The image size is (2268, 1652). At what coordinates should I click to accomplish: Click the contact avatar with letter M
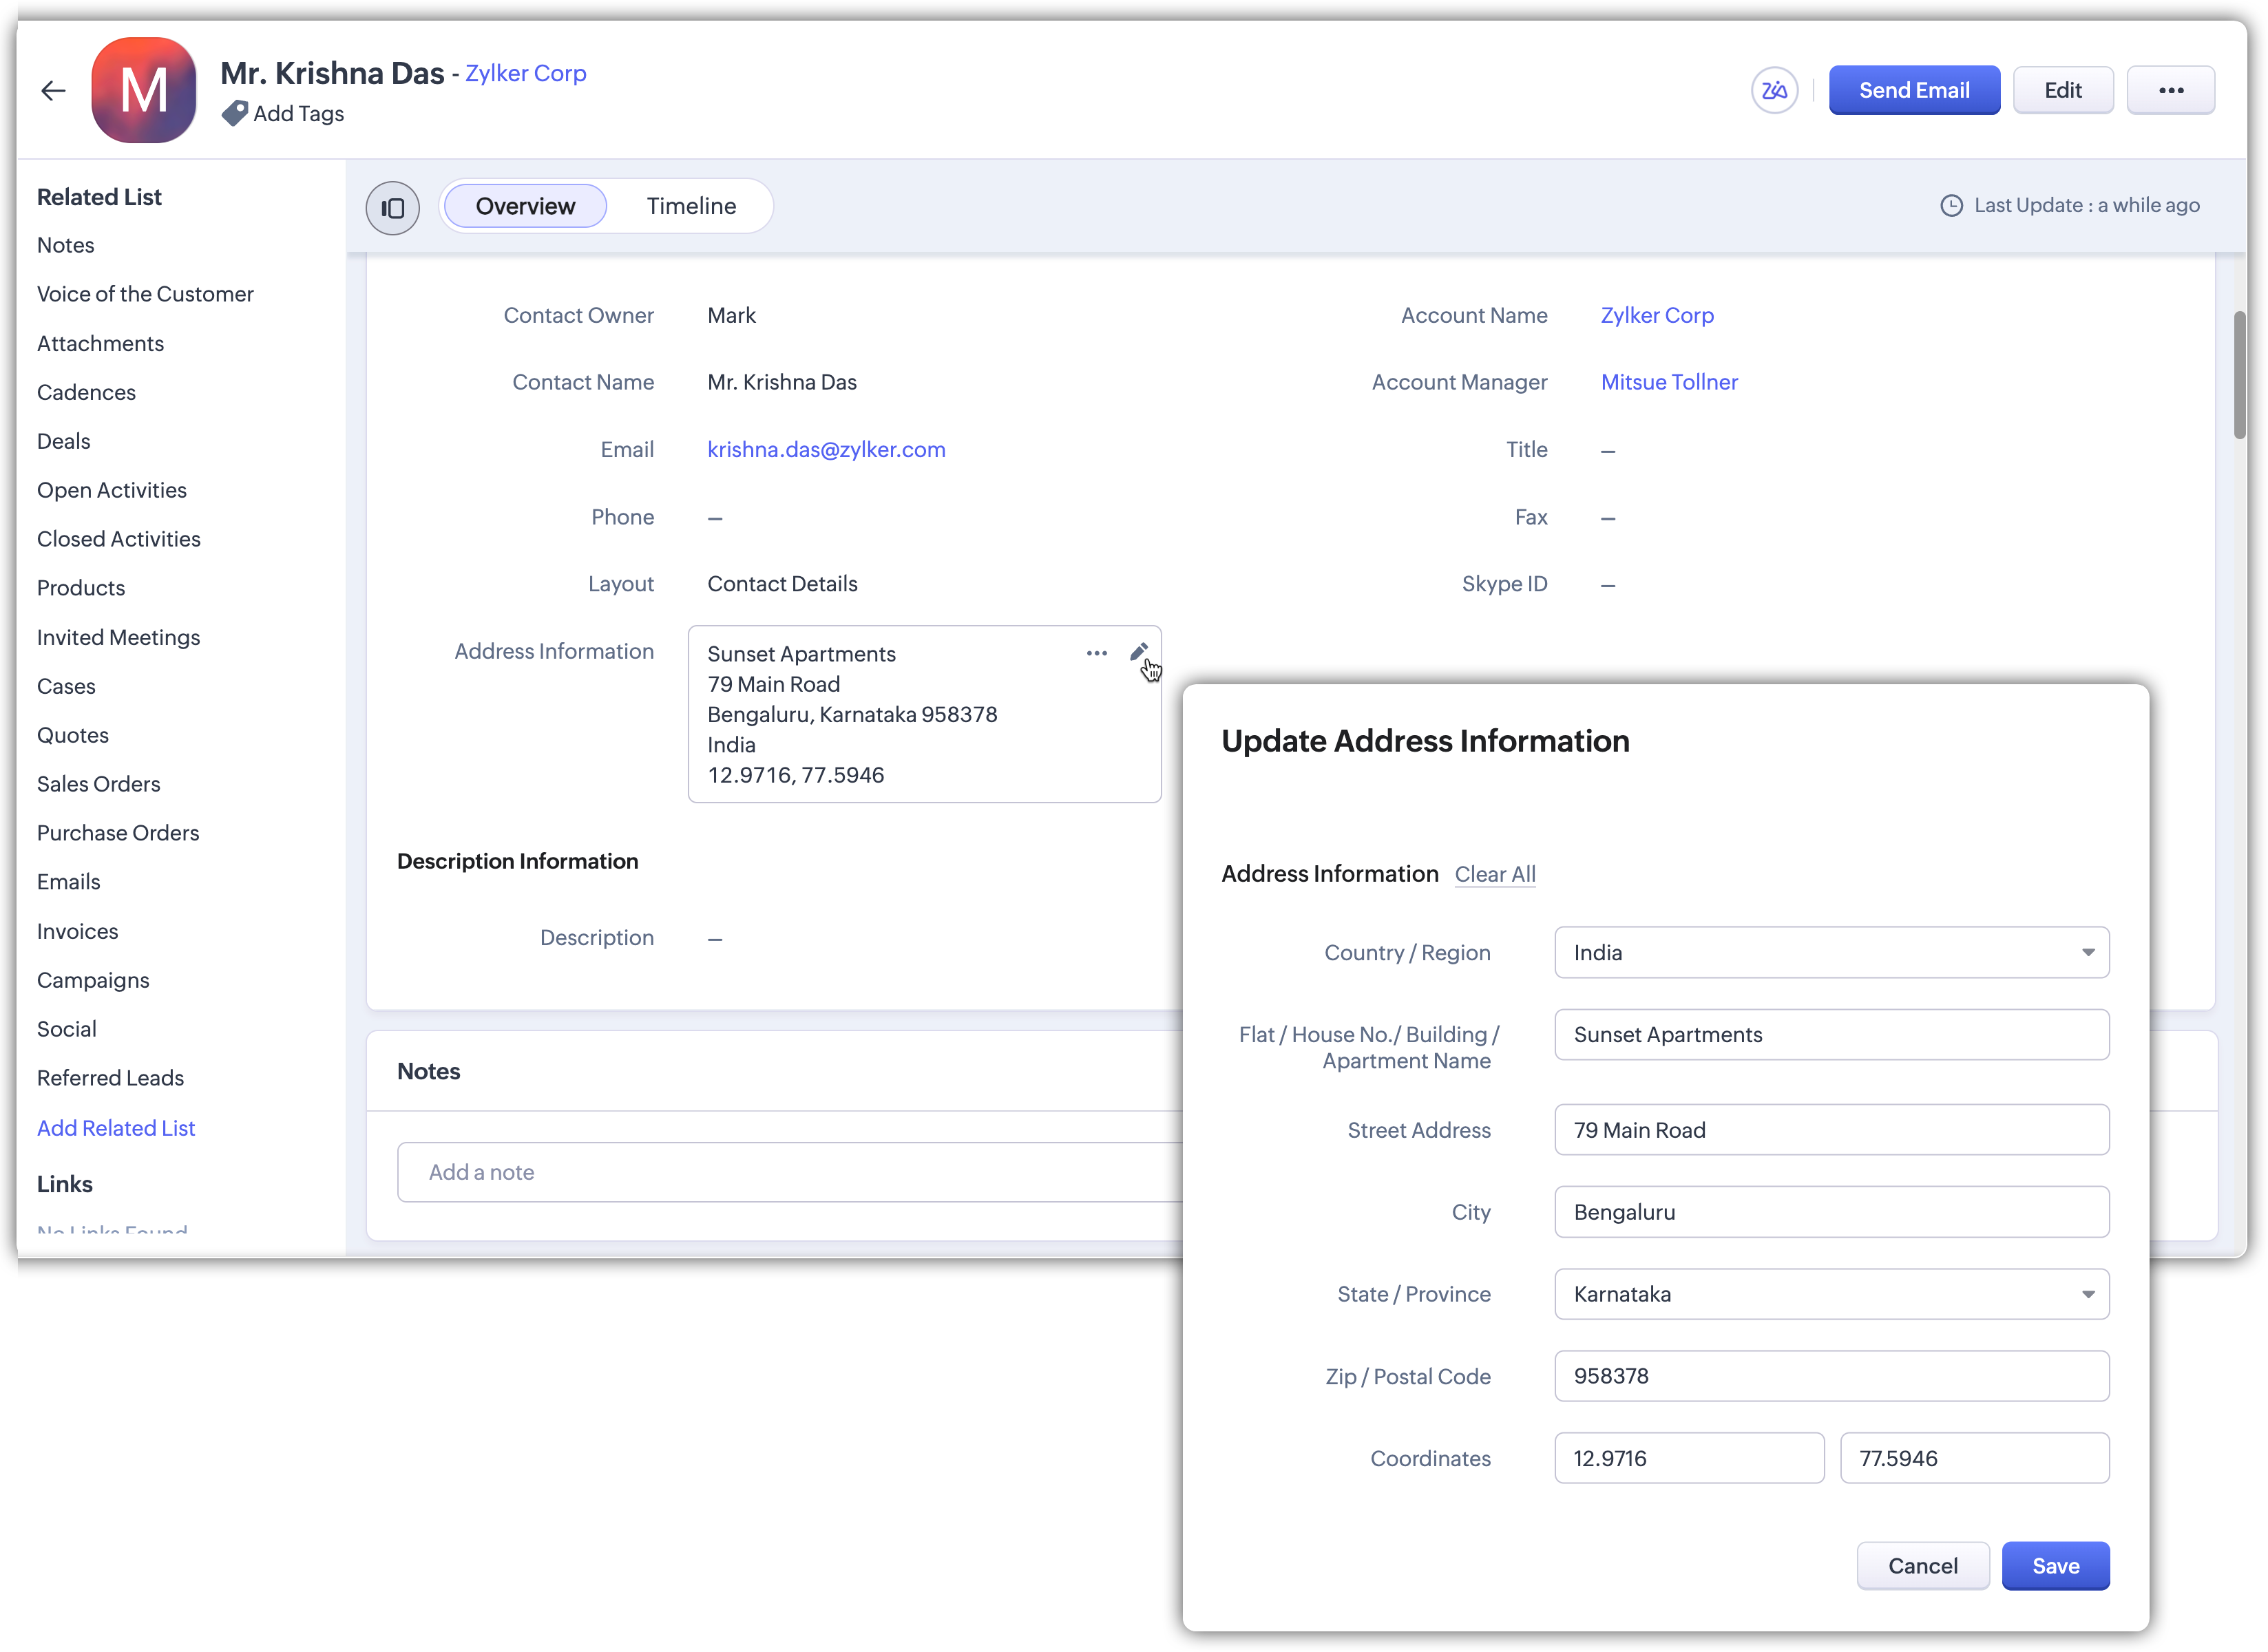144,91
